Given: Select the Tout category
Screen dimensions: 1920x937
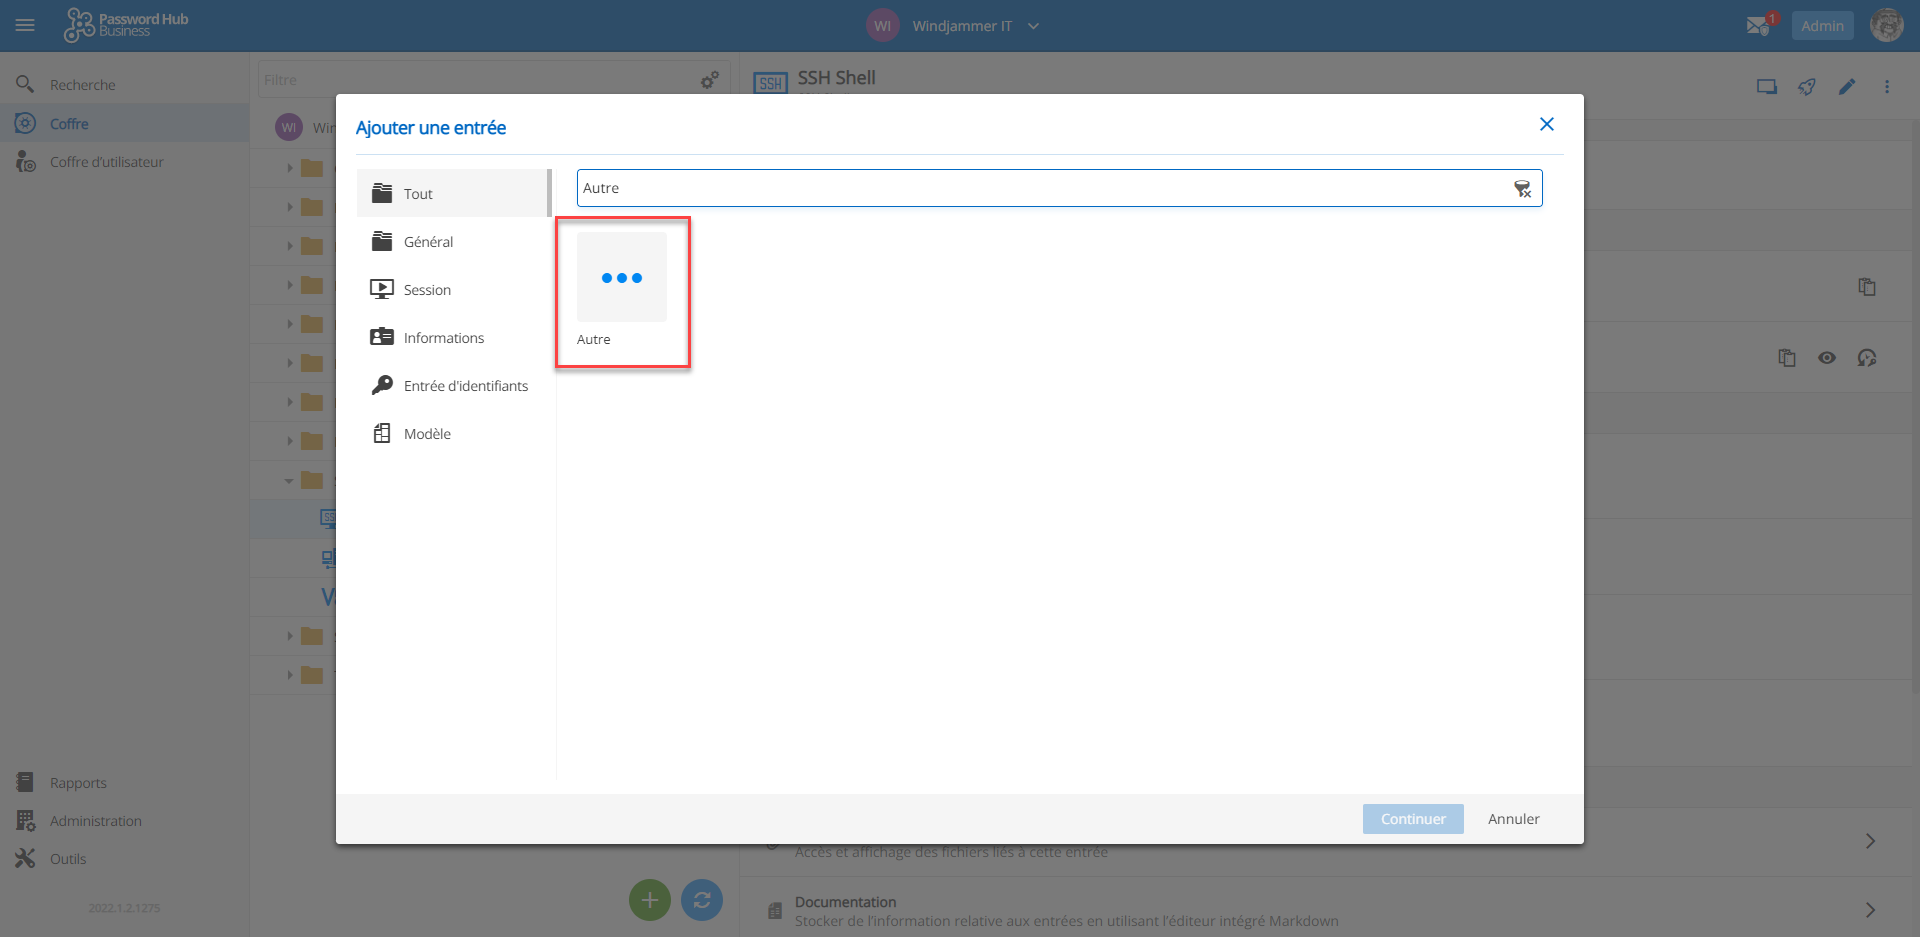Looking at the screenshot, I should (453, 194).
